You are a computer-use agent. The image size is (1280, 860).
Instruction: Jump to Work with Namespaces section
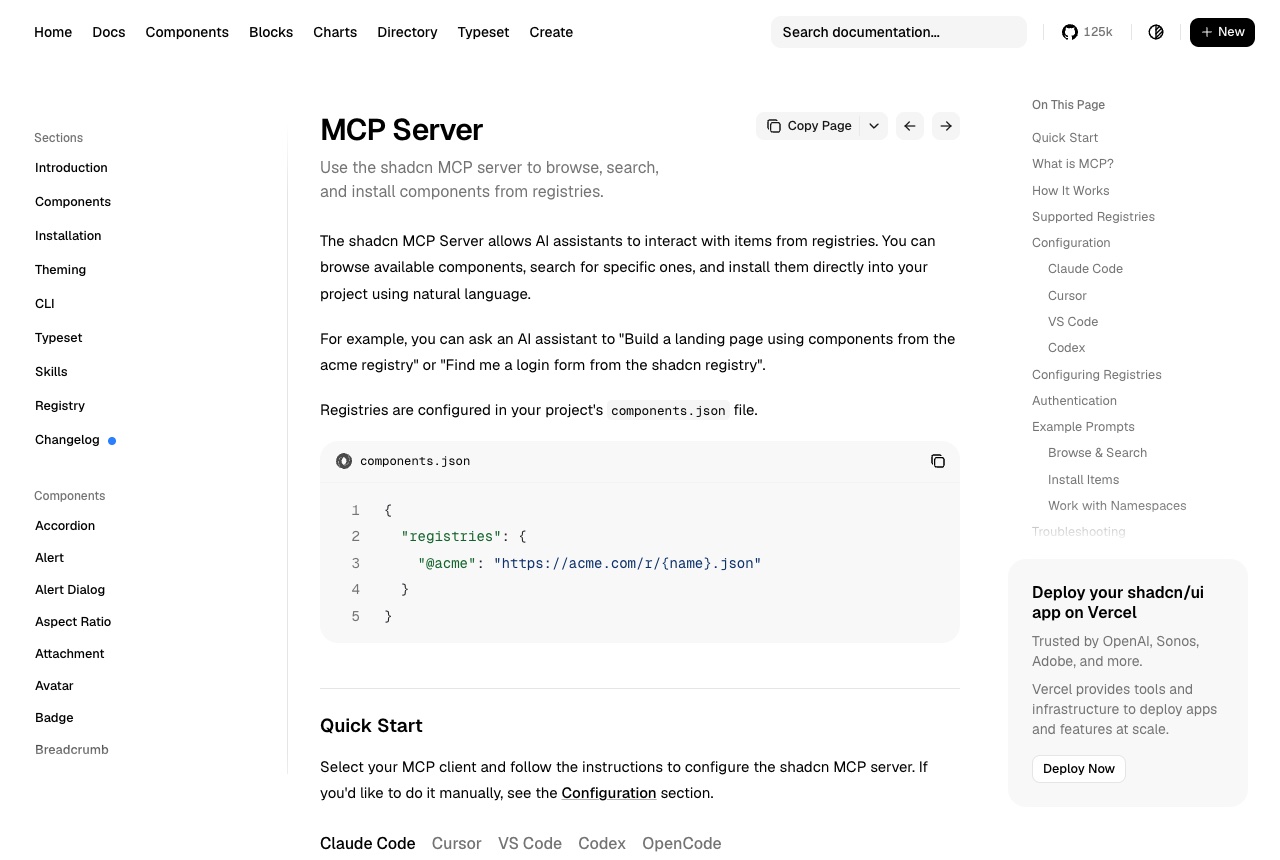tap(1117, 506)
